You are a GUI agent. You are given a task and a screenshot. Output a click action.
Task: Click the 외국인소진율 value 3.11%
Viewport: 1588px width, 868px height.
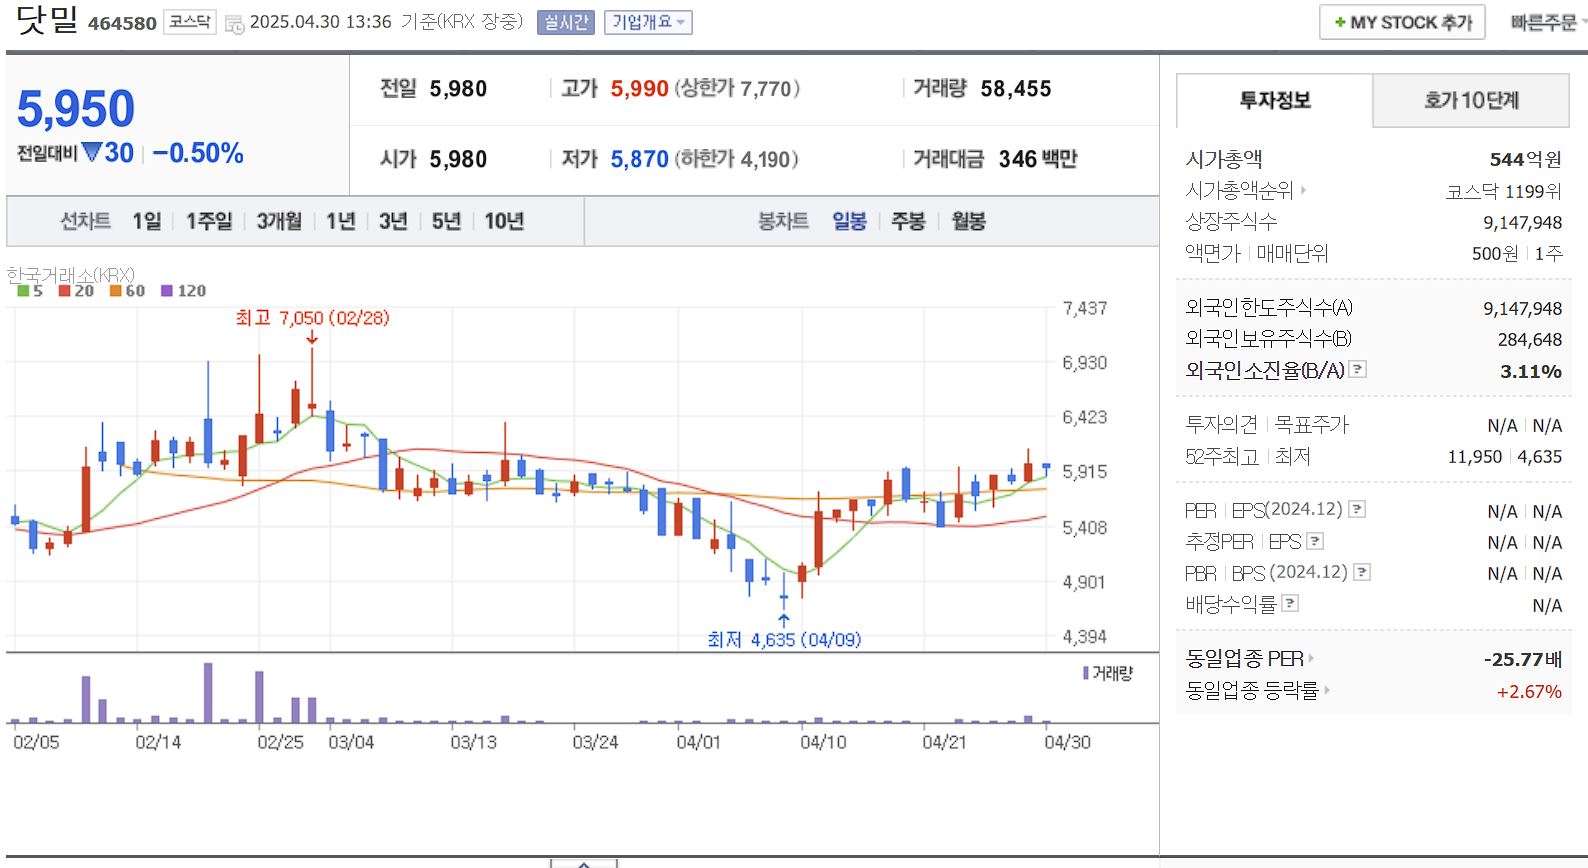[x=1531, y=371]
